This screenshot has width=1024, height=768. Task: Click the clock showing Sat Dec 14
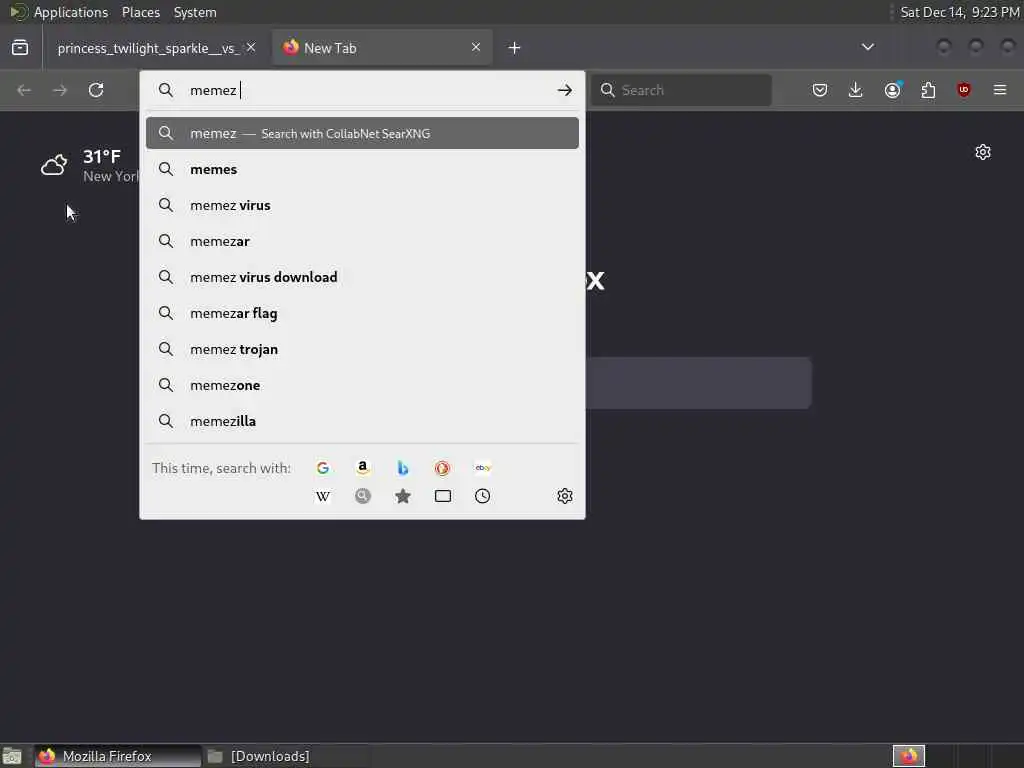pyautogui.click(x=959, y=12)
